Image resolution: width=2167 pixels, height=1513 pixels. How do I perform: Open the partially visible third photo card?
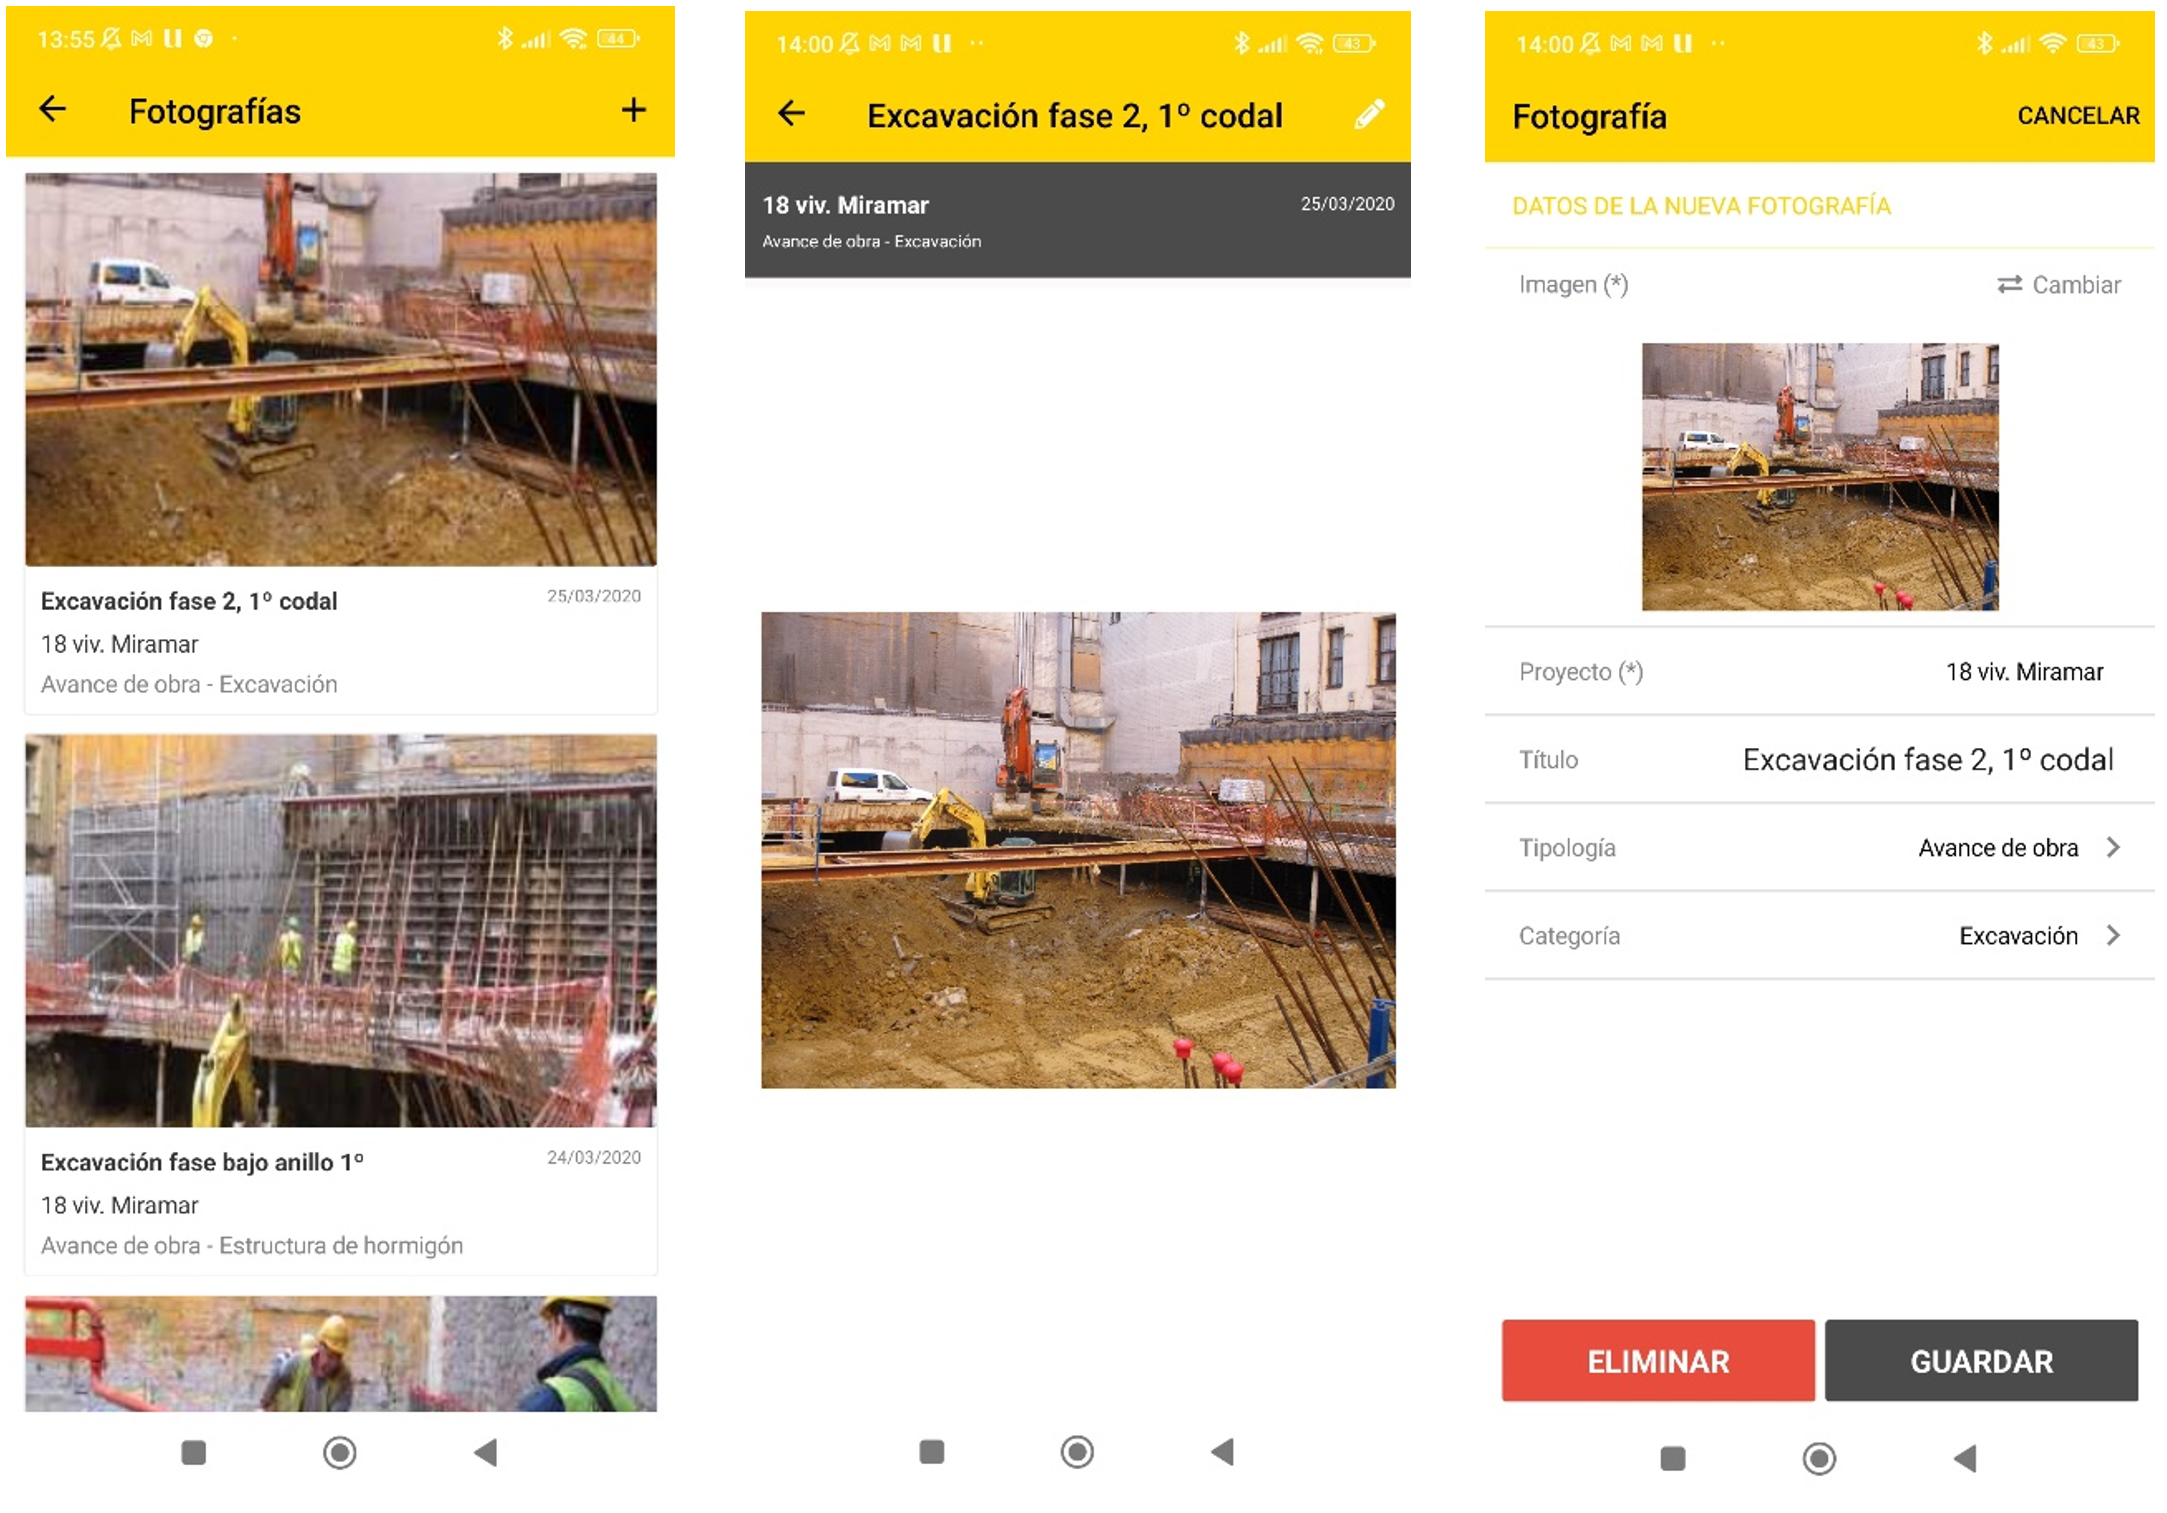coord(341,1353)
